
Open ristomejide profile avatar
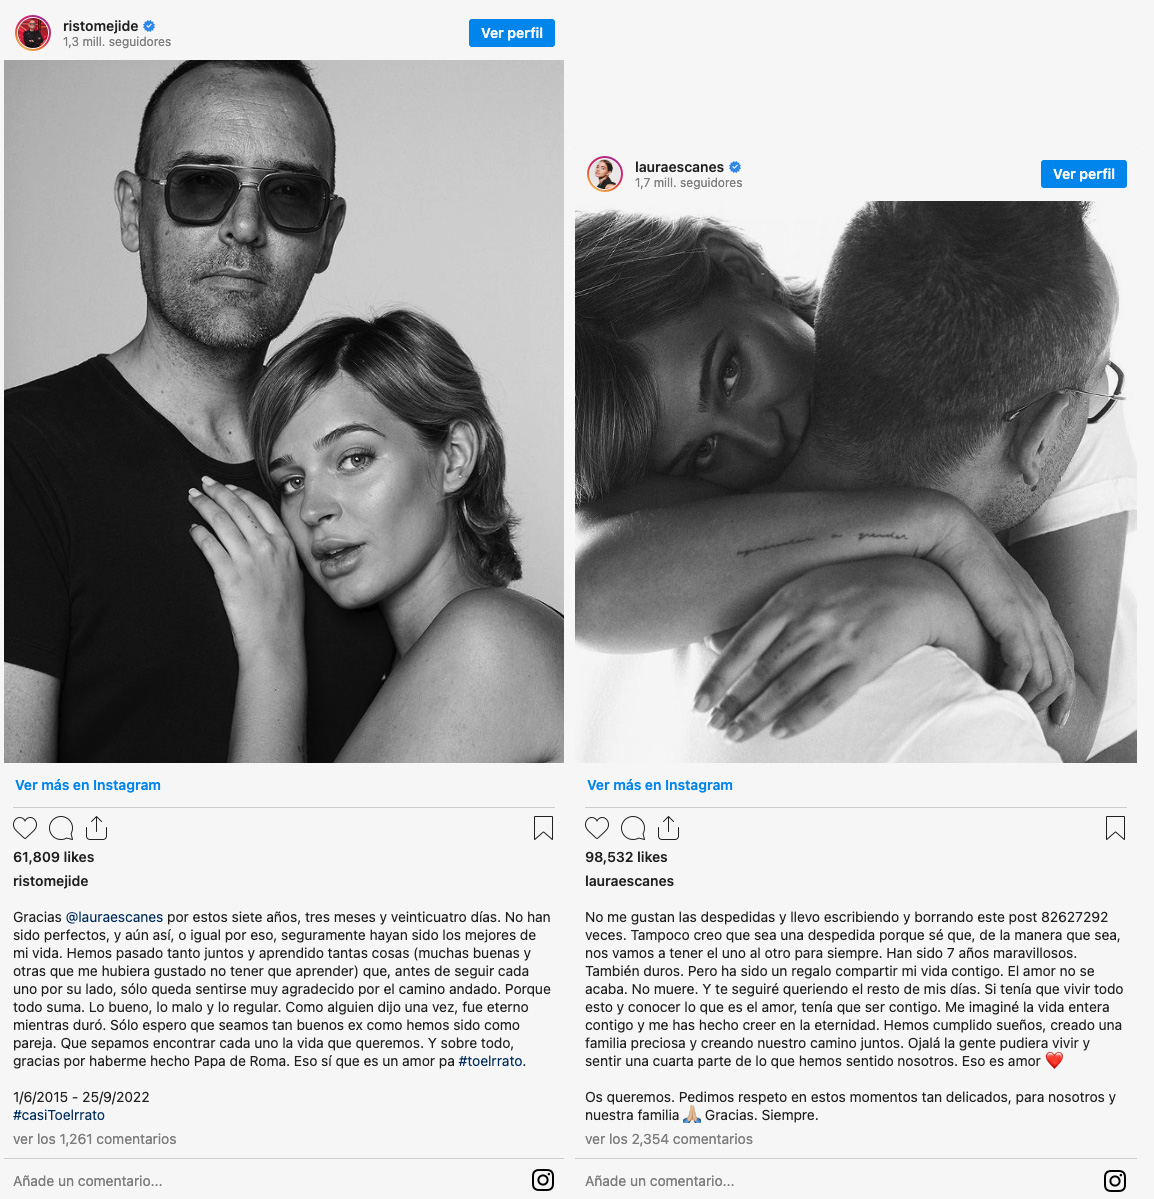click(33, 33)
